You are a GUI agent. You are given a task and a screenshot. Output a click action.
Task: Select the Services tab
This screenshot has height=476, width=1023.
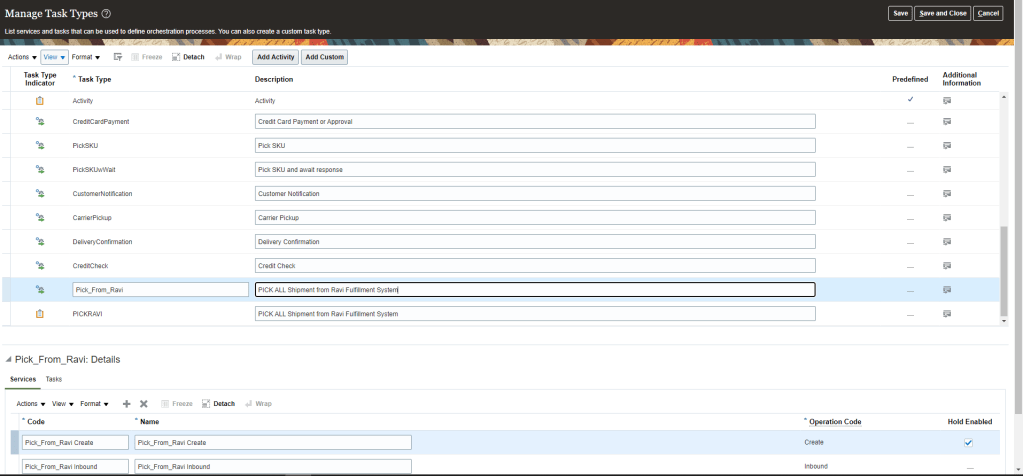22,380
